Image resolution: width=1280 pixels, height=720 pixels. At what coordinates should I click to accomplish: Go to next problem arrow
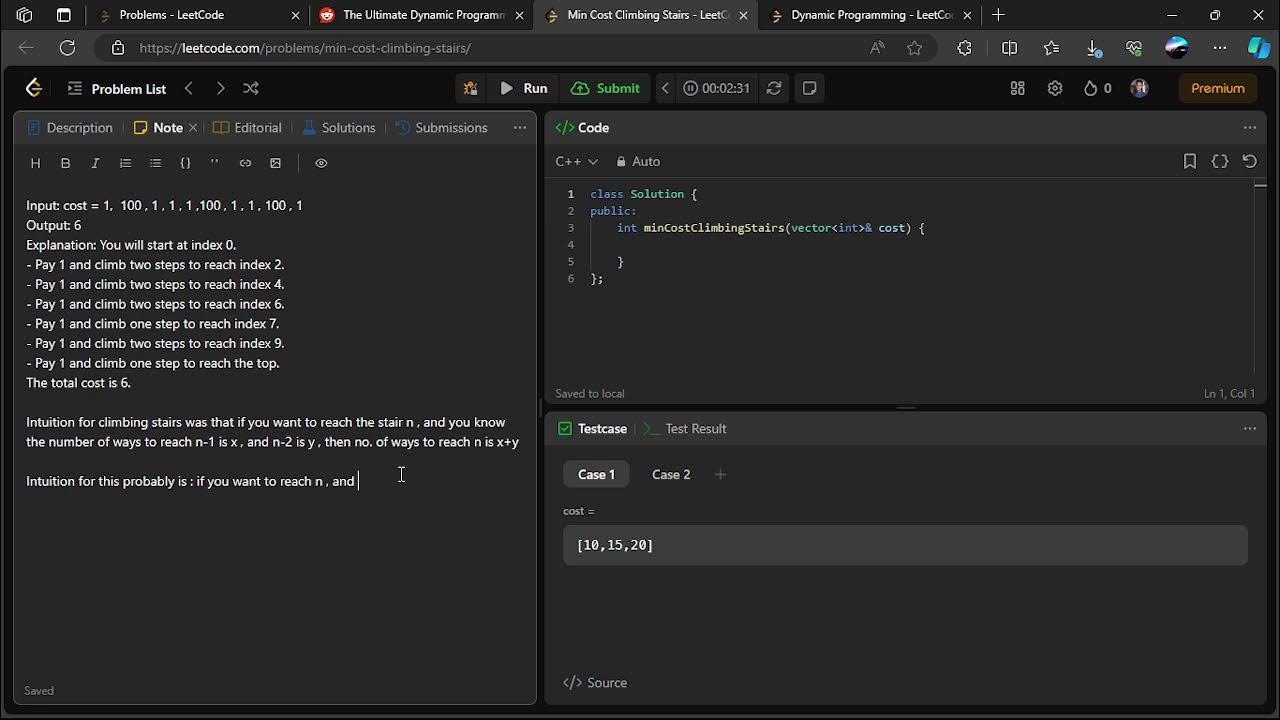click(x=220, y=88)
